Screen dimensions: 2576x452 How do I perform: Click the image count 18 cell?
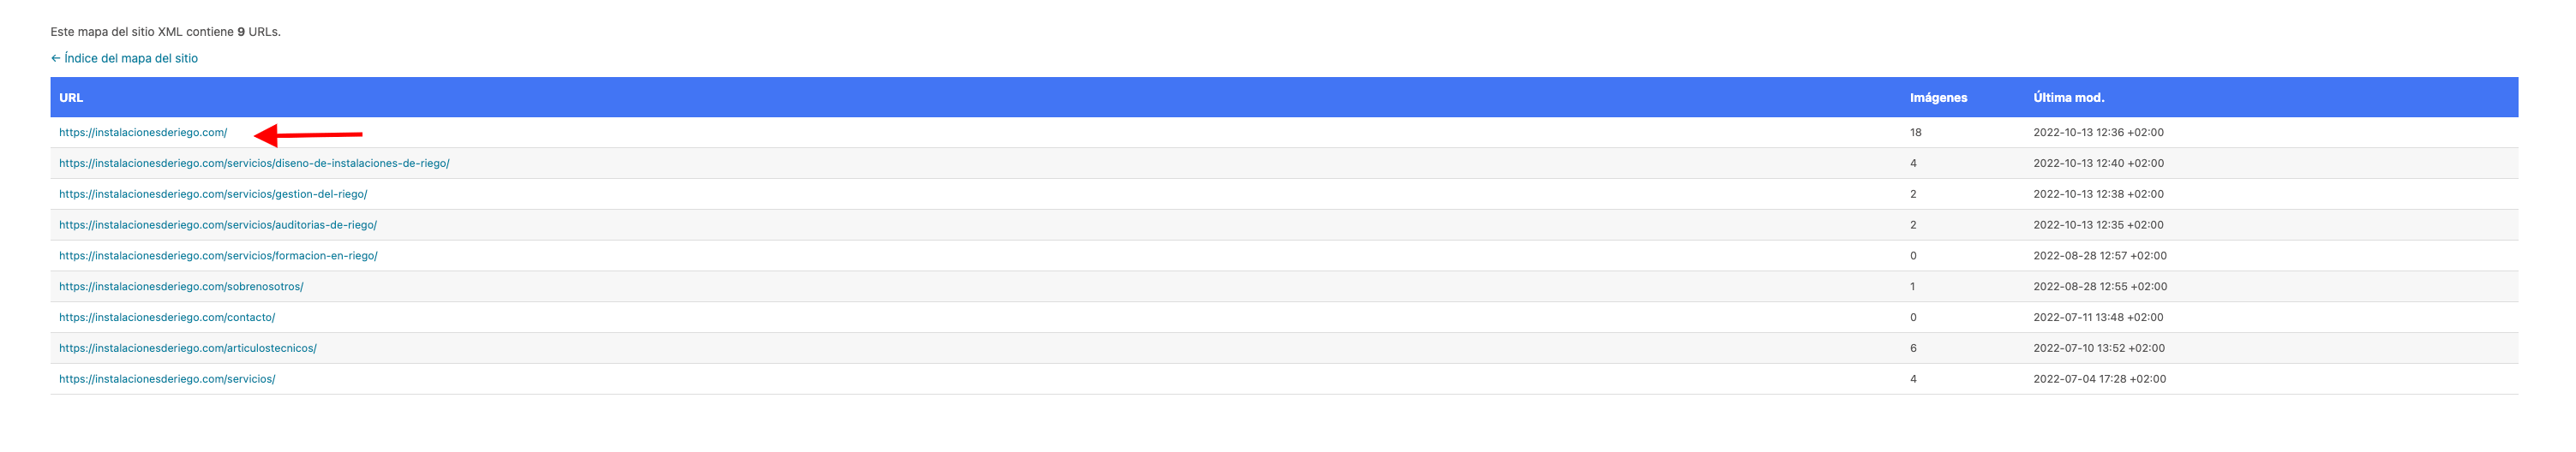(x=1915, y=132)
